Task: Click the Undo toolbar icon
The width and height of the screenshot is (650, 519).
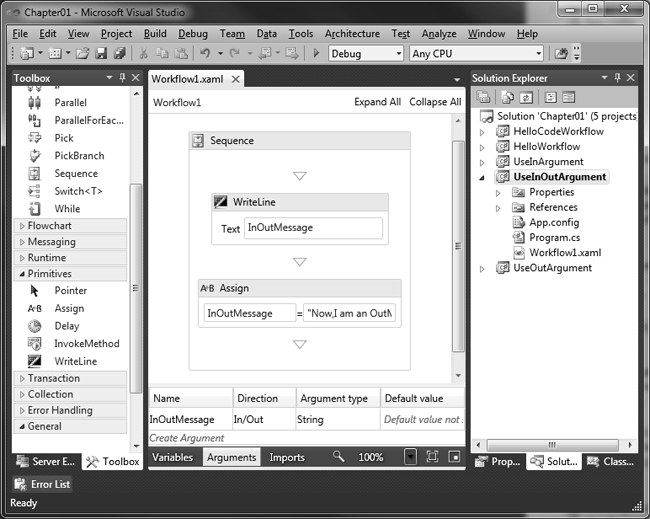Action: [x=205, y=53]
